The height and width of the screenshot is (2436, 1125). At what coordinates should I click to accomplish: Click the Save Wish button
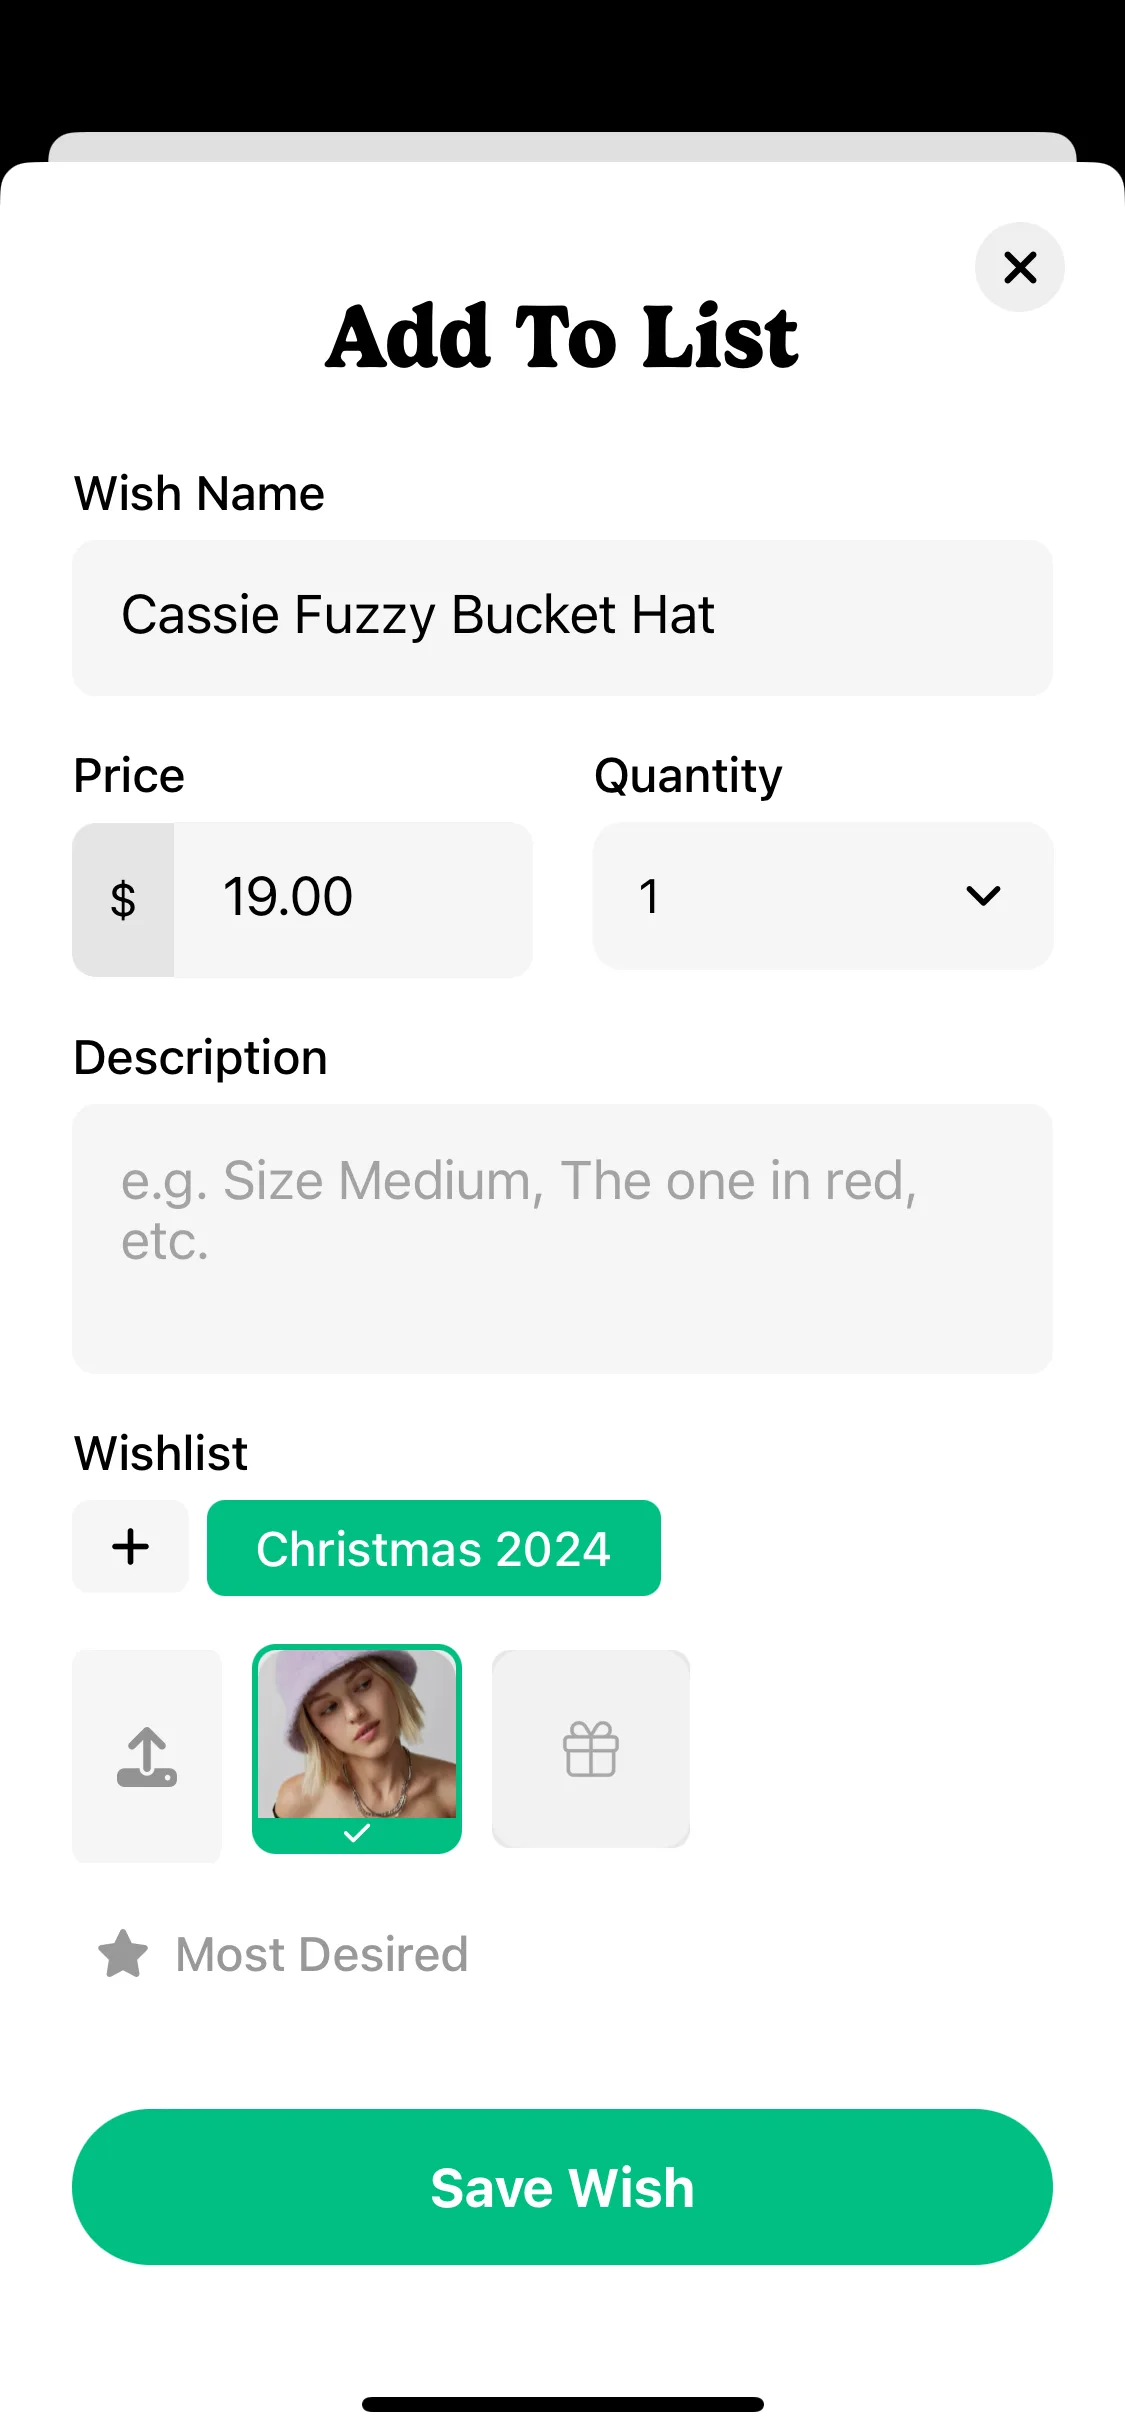tap(562, 2187)
